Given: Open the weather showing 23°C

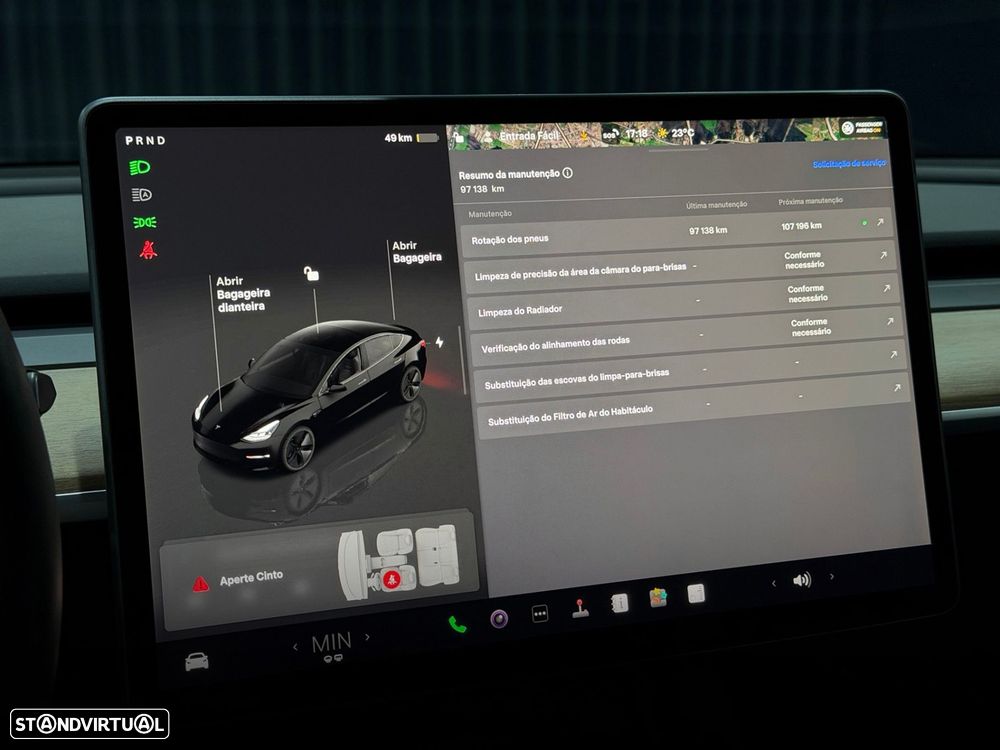Looking at the screenshot, I should click(x=675, y=133).
